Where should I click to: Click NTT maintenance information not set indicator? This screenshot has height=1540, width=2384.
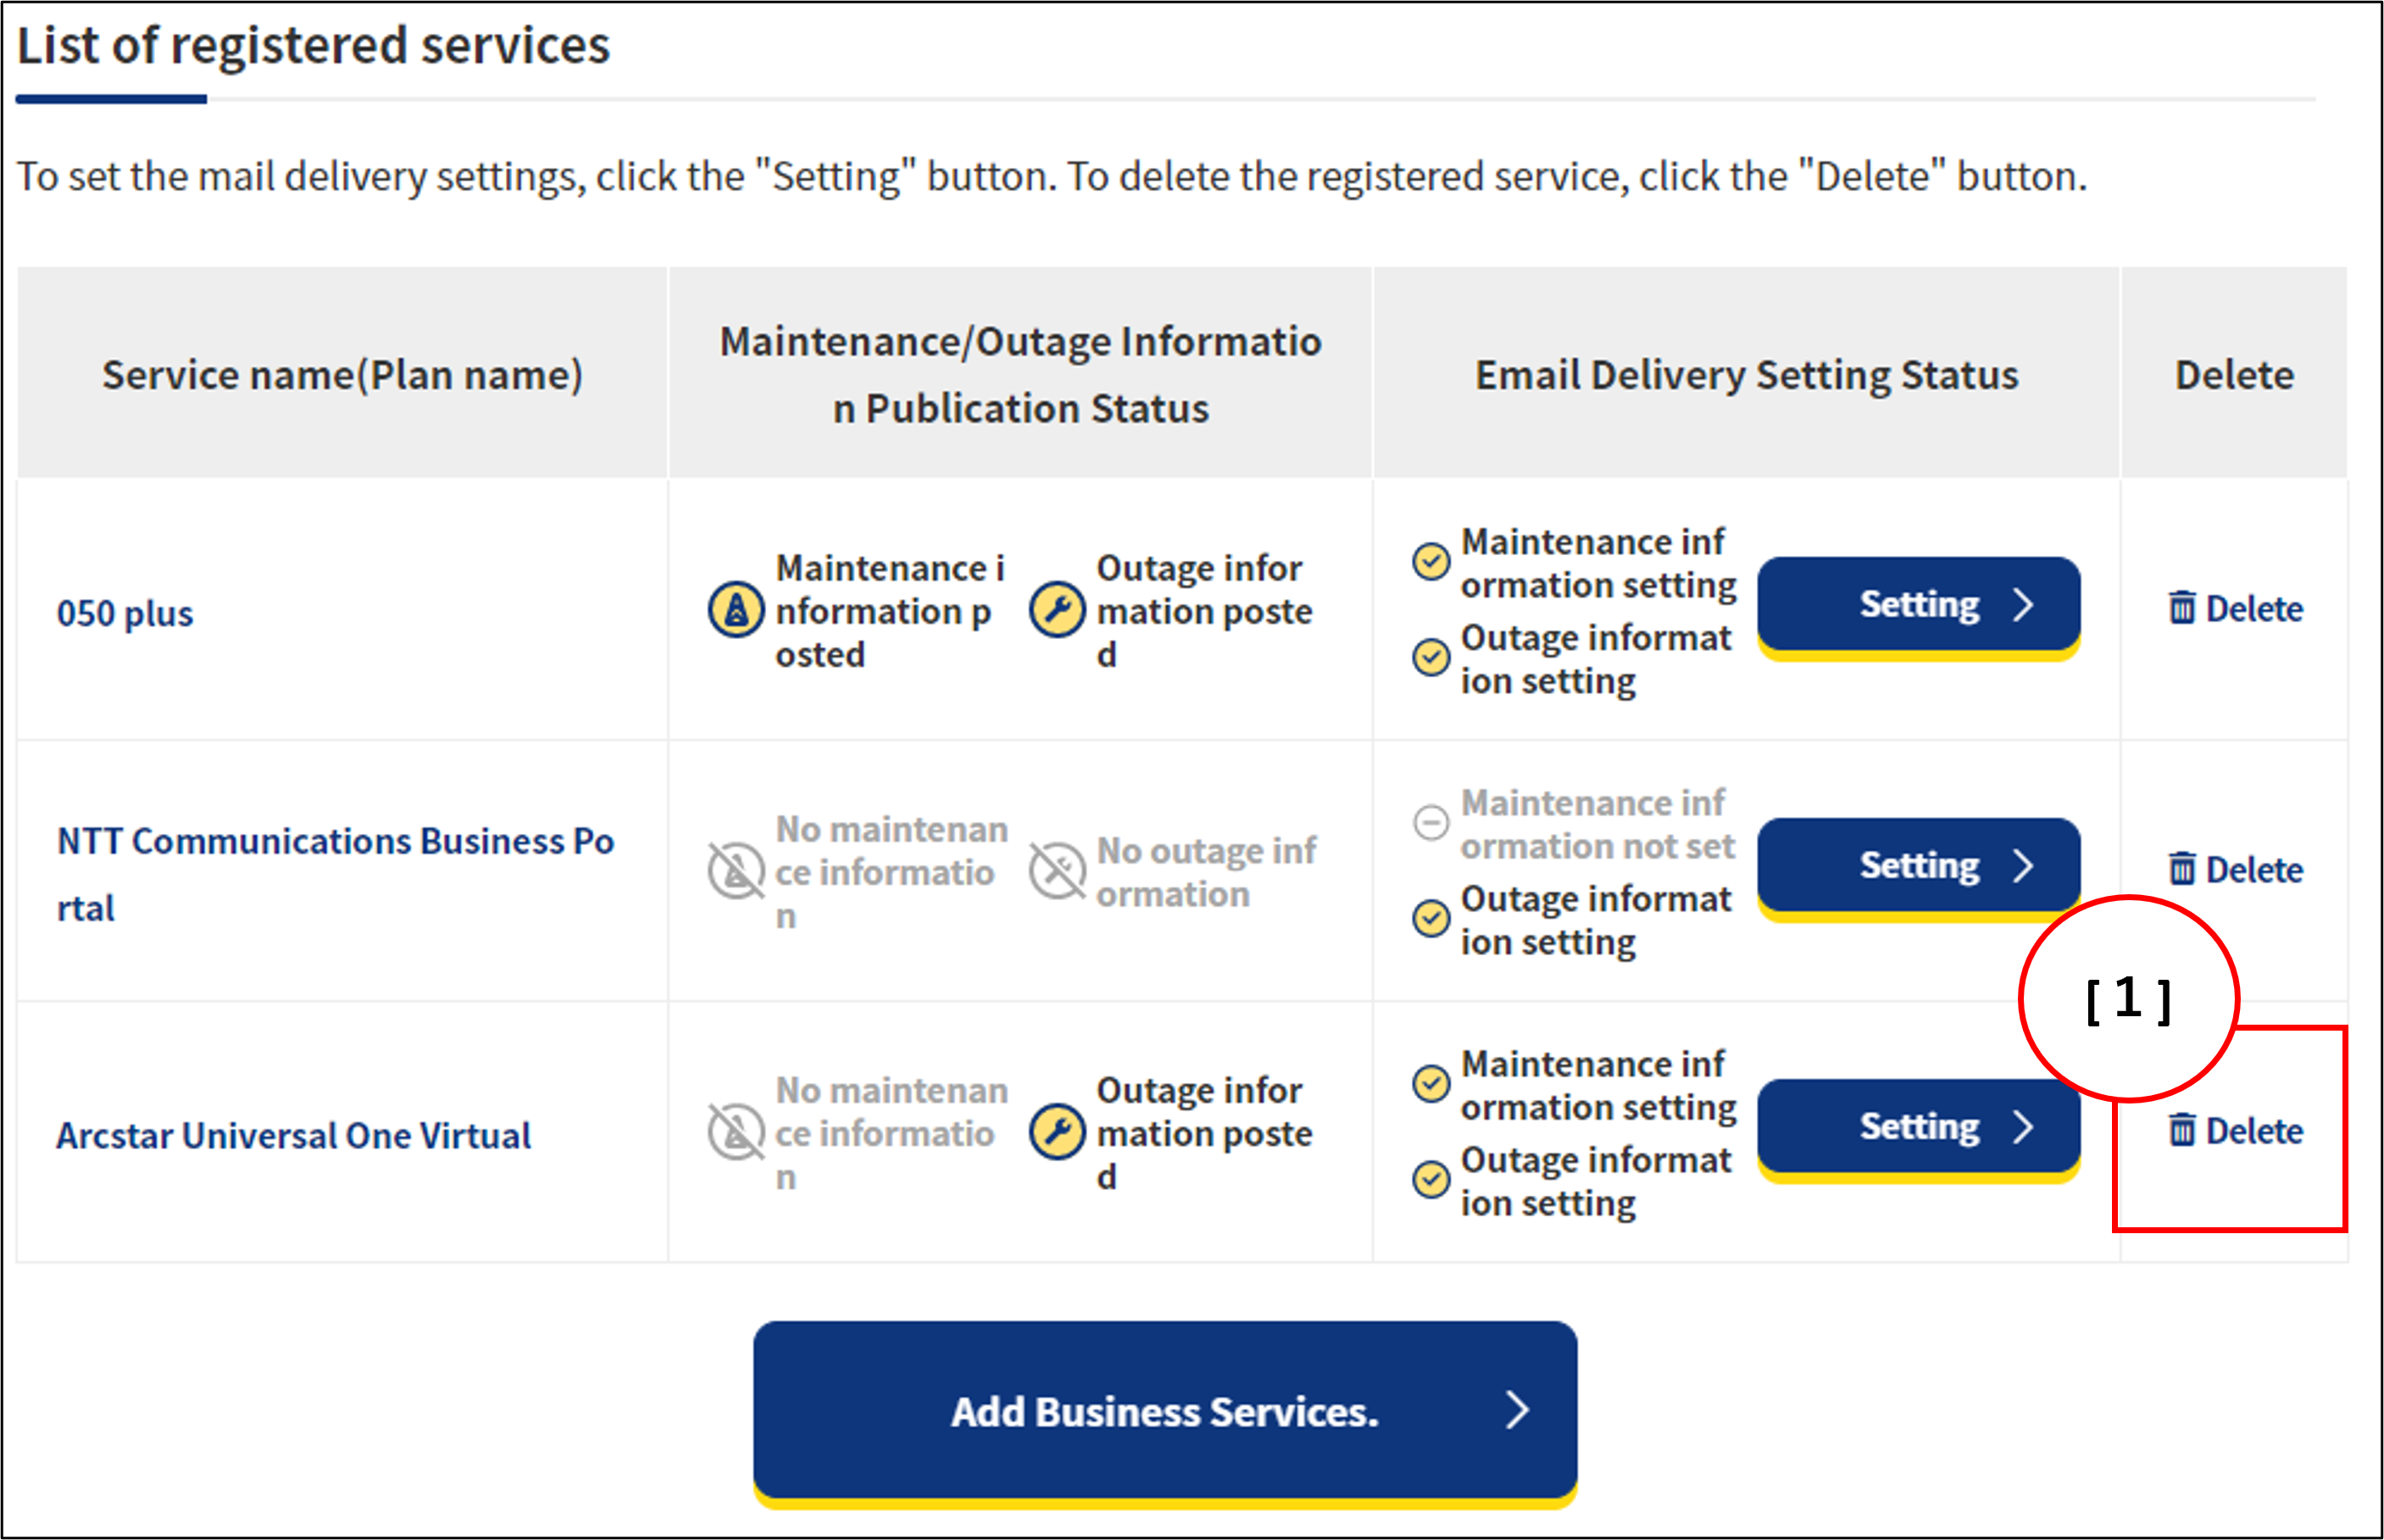tap(1430, 822)
